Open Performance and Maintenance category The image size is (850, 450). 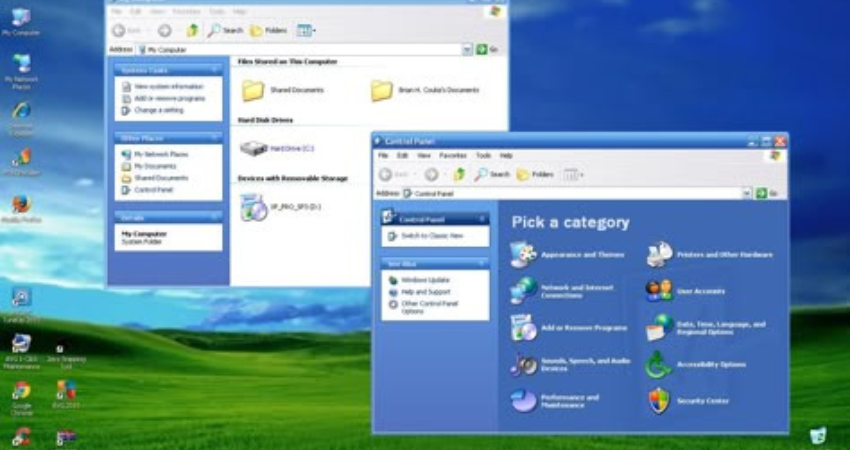coord(555,401)
